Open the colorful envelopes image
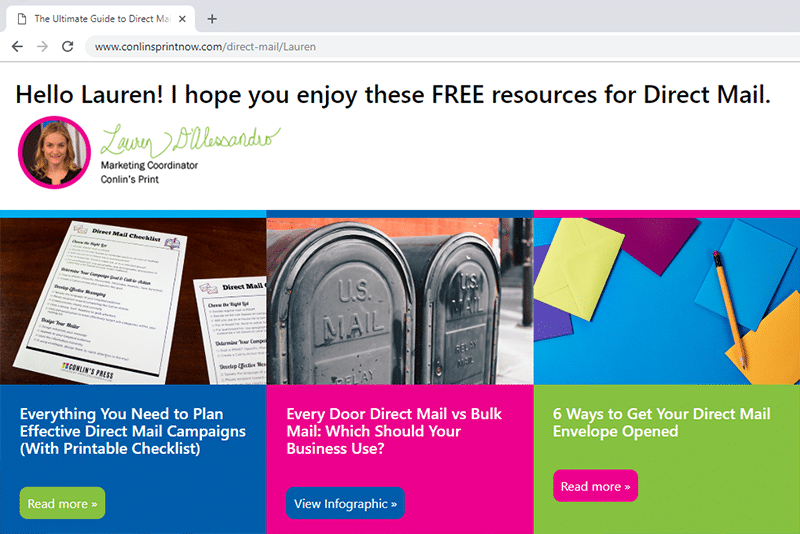The image size is (800, 534). pos(667,301)
